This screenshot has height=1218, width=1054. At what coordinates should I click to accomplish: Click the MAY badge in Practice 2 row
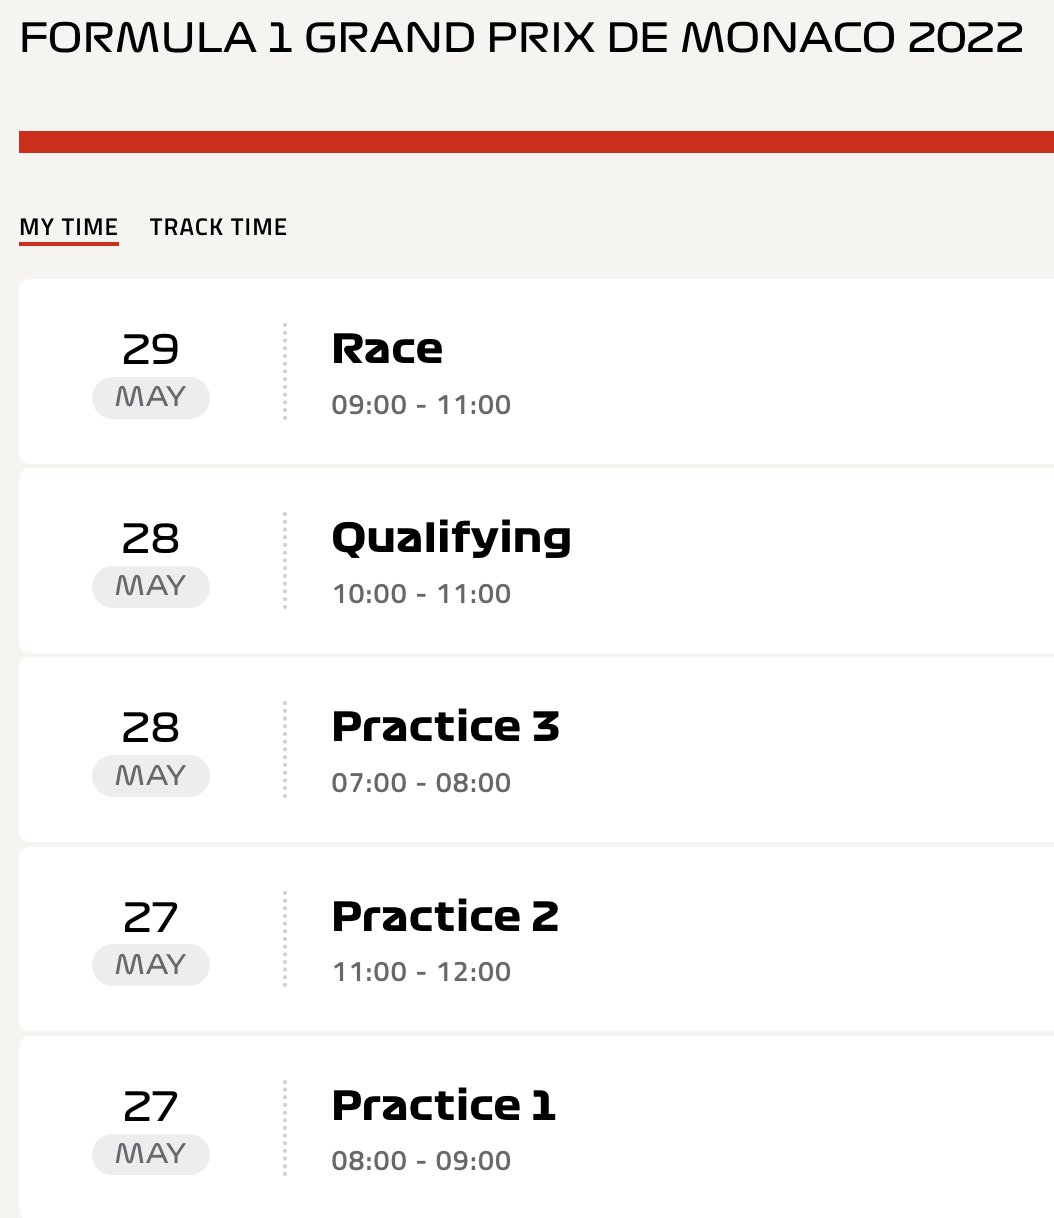pos(151,965)
